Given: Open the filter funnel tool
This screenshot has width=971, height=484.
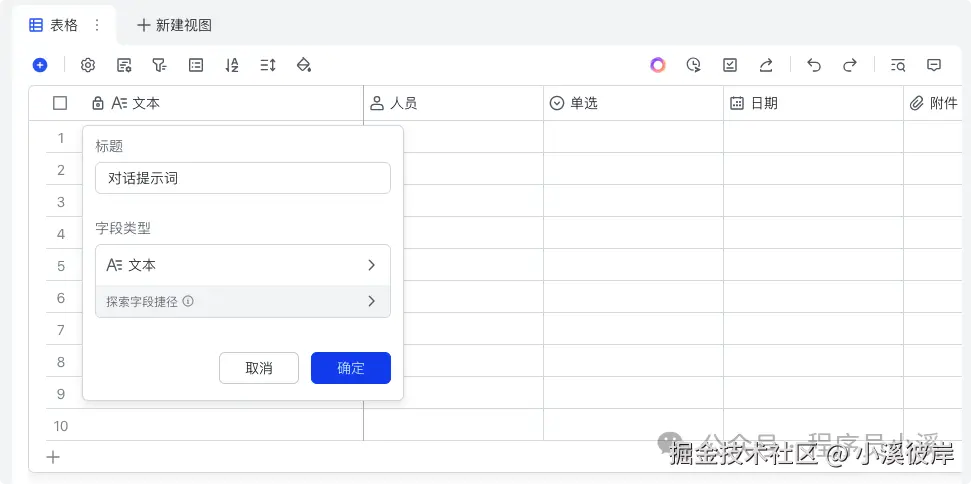Looking at the screenshot, I should pyautogui.click(x=160, y=65).
